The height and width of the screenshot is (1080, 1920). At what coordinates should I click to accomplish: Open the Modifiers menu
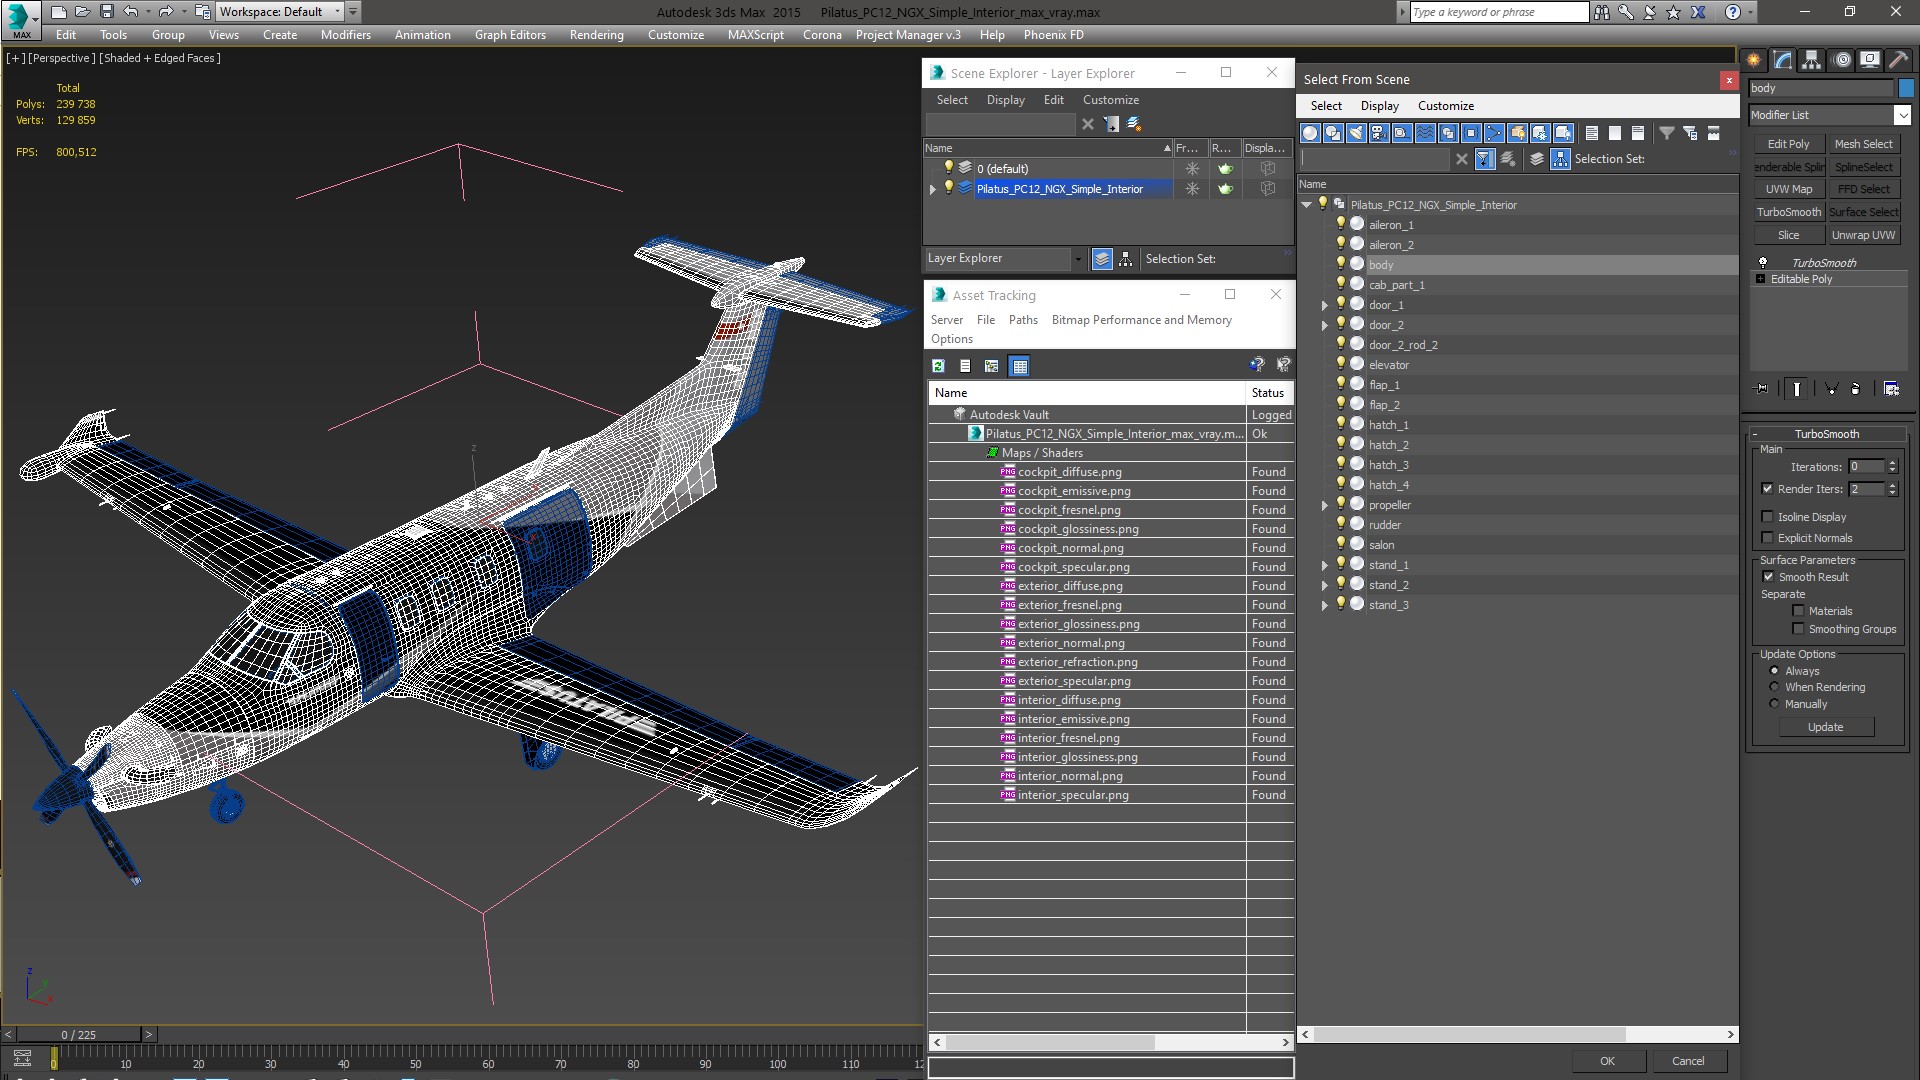tap(345, 35)
